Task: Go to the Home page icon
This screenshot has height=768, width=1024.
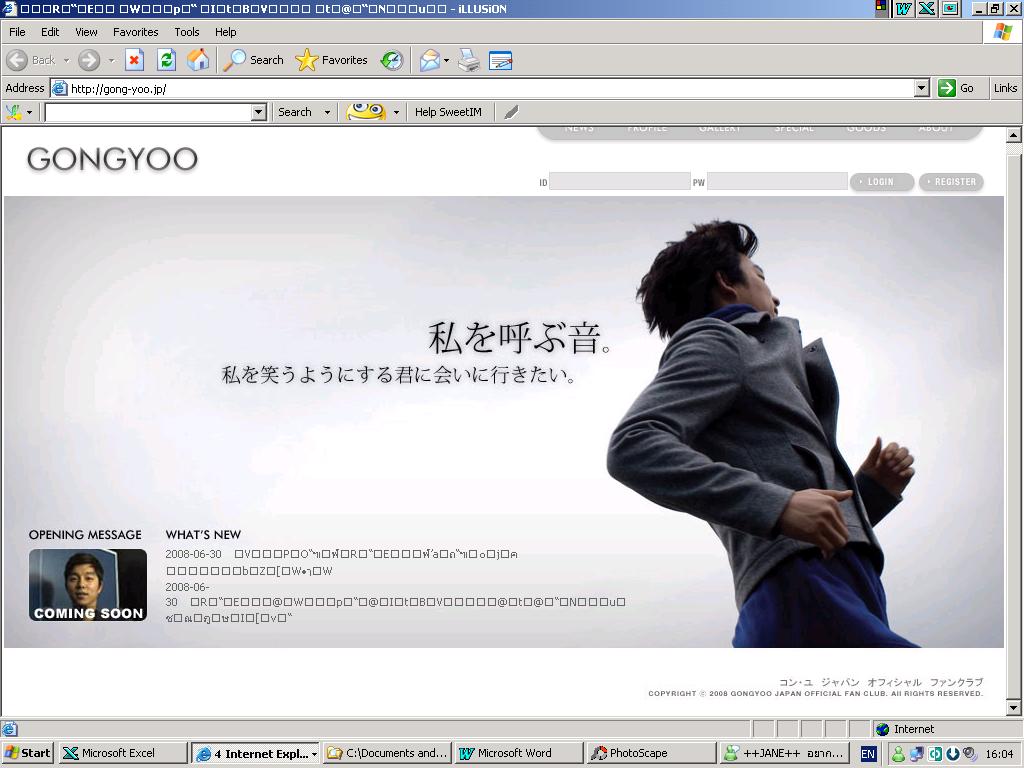Action: click(198, 60)
